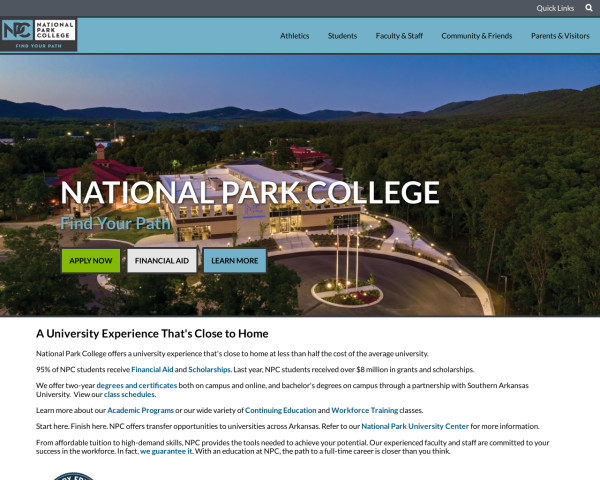The image size is (600, 480).
Task: Select Faculty & Staff in navigation
Action: coord(399,36)
